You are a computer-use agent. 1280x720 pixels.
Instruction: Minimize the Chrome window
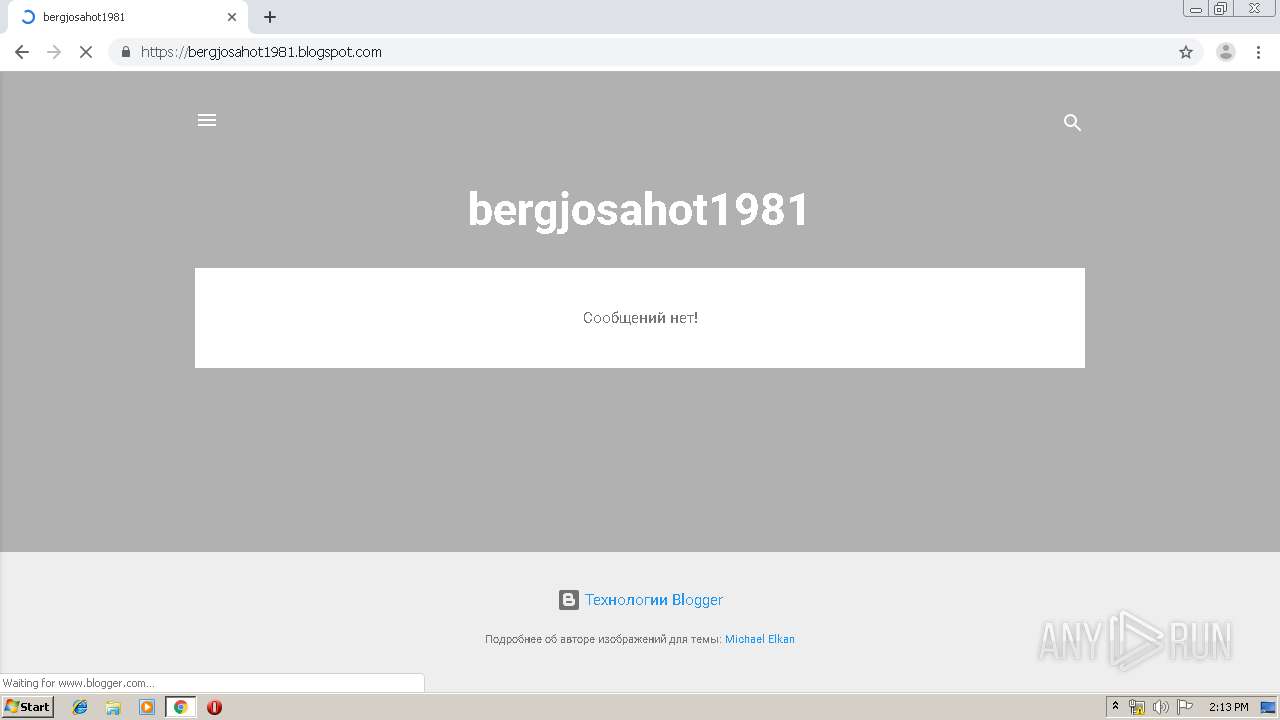coord(1196,9)
